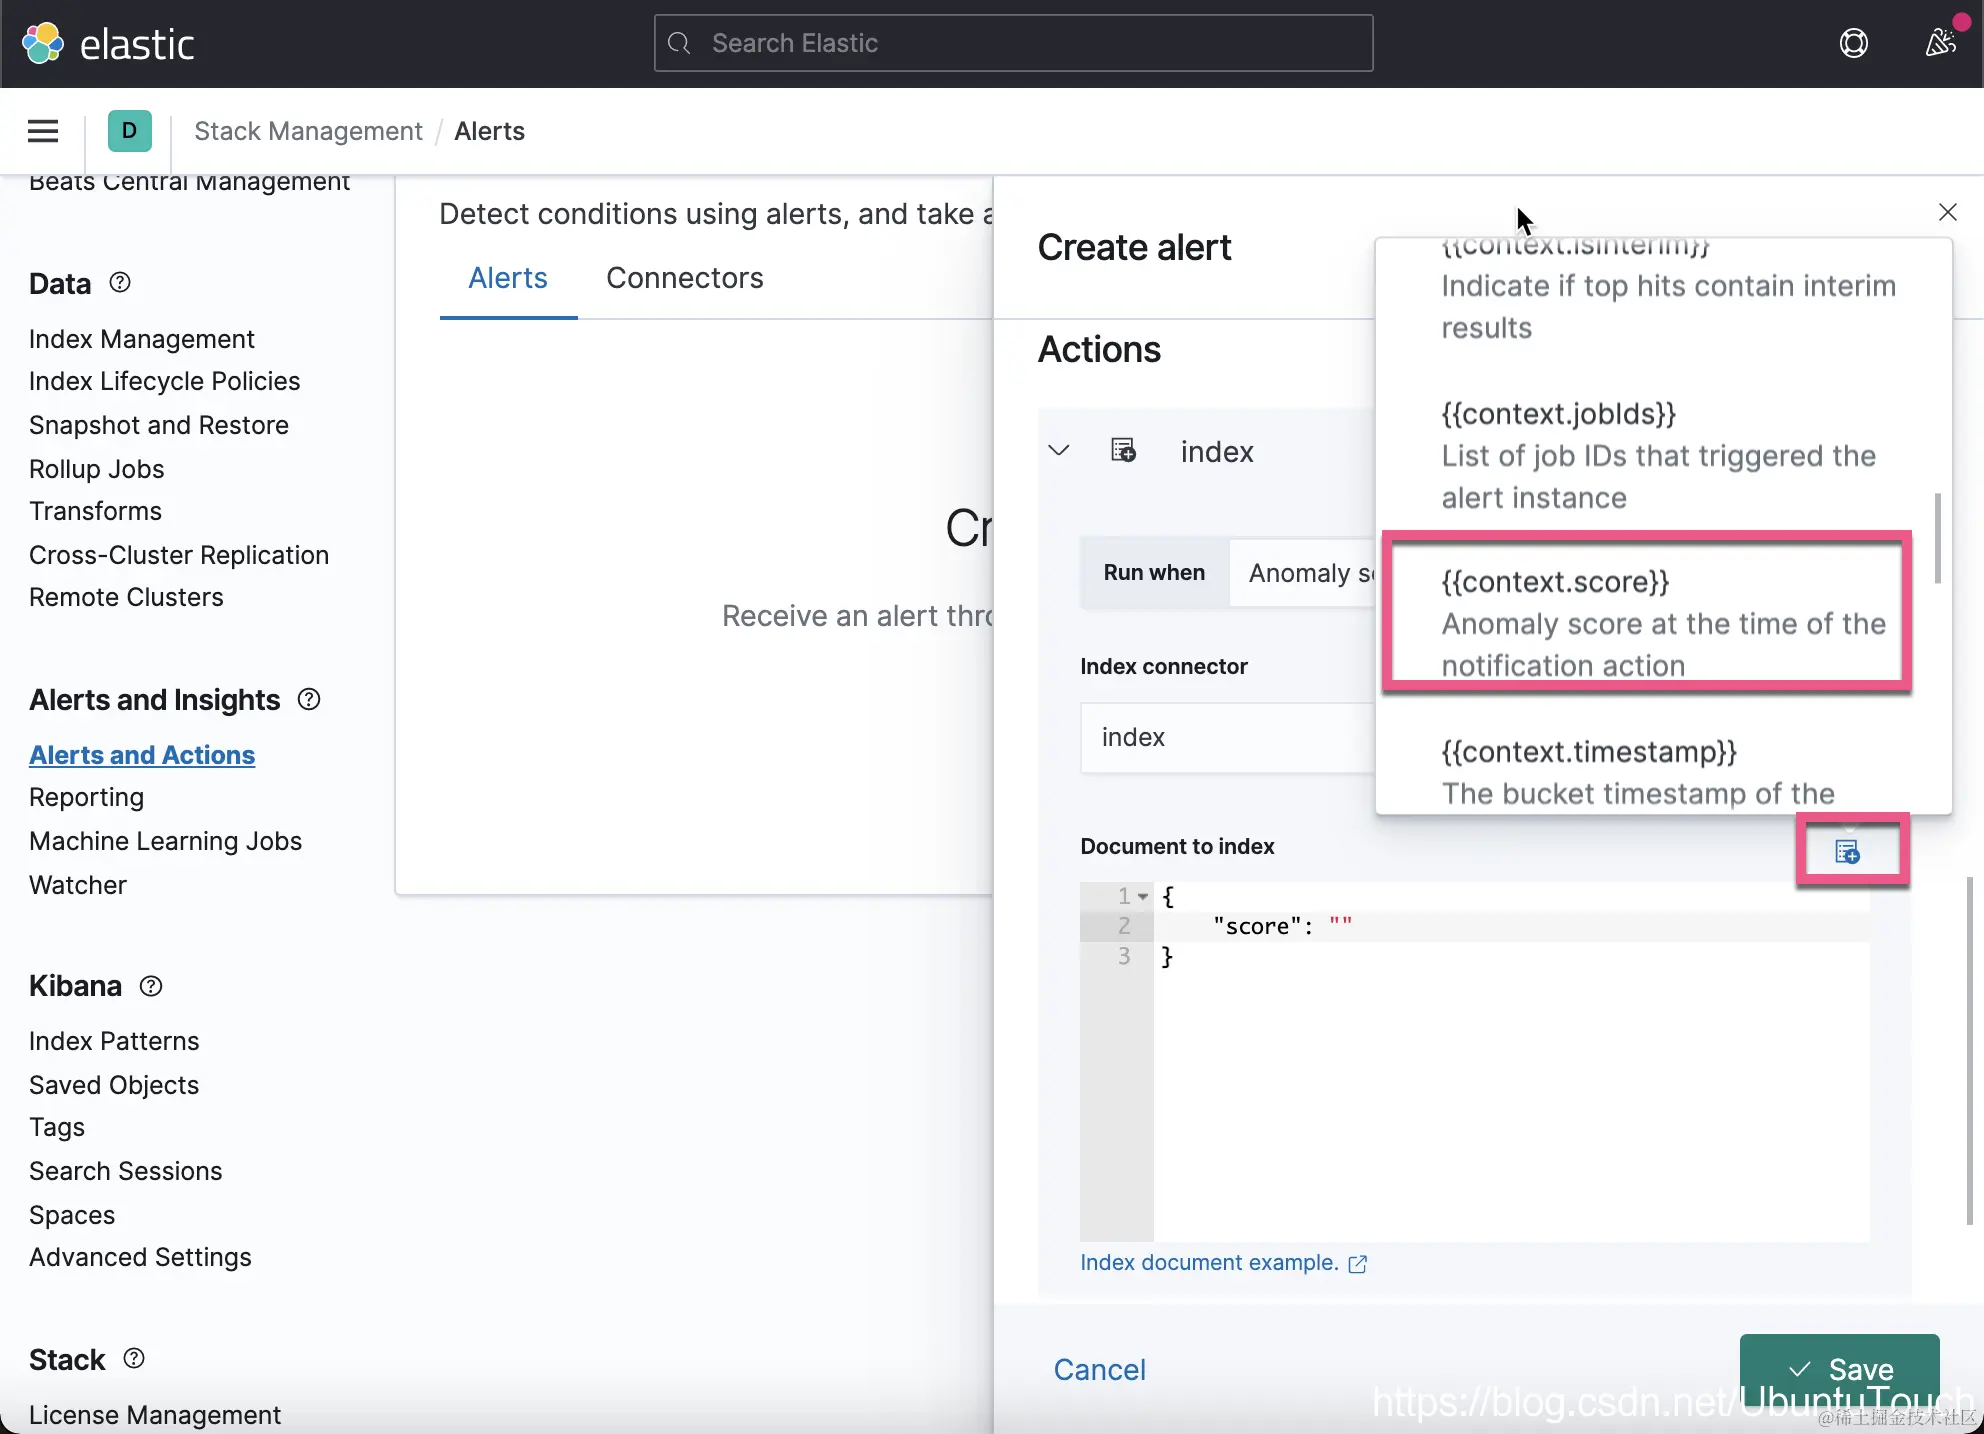1984x1434 pixels.
Task: Click help icon beside Alerts and Insights
Action: tap(309, 700)
